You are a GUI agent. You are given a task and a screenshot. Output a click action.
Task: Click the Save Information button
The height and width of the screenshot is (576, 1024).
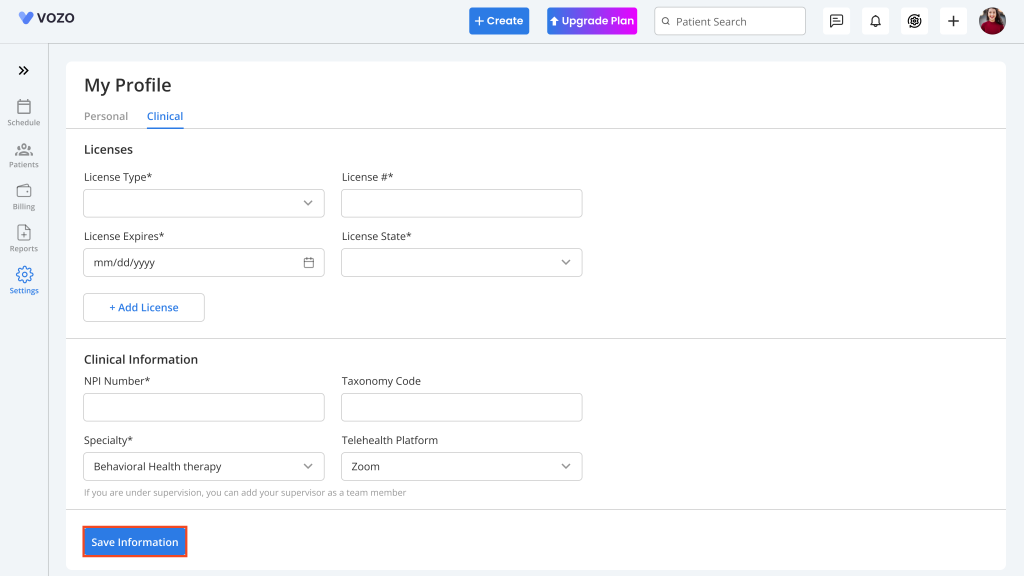(x=135, y=542)
